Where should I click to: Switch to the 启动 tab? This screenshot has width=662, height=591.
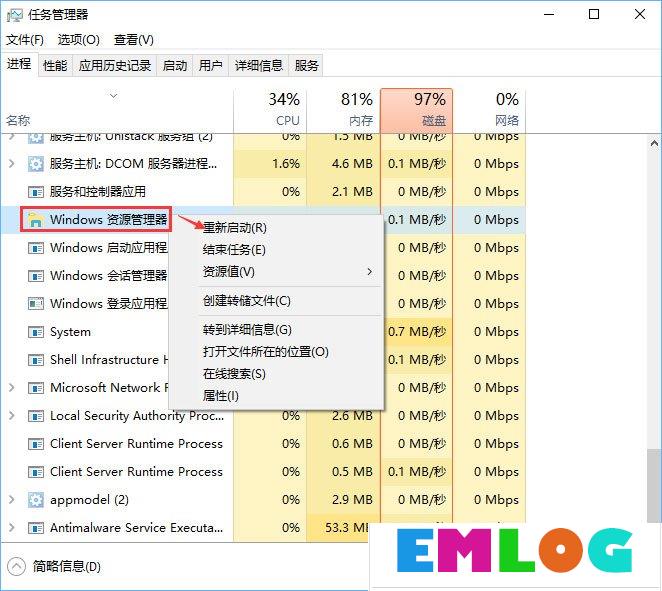175,65
